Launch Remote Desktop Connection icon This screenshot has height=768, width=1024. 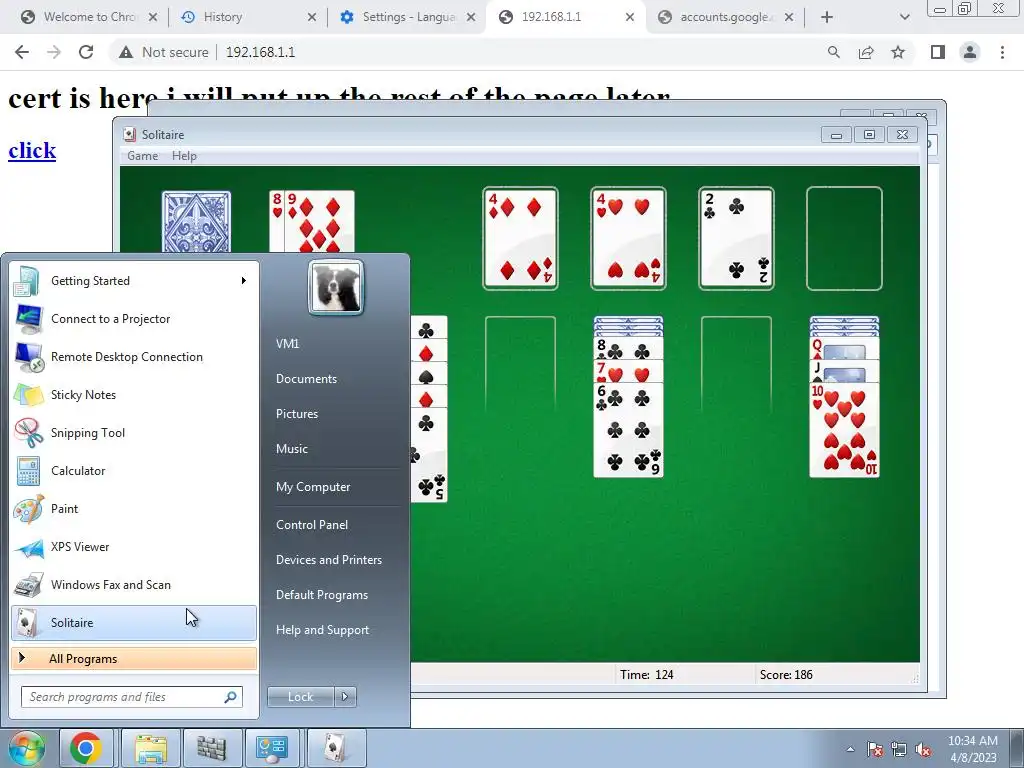pos(27,357)
